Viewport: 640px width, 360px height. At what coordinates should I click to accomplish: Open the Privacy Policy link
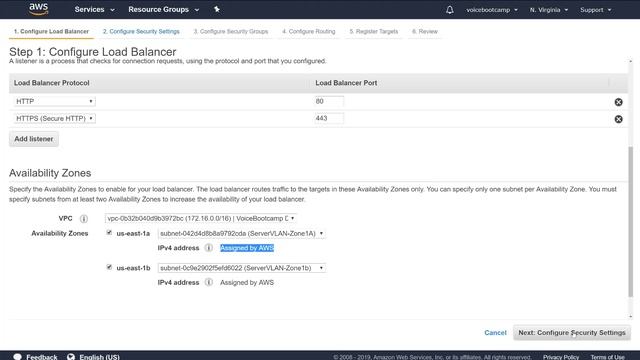pos(560,357)
